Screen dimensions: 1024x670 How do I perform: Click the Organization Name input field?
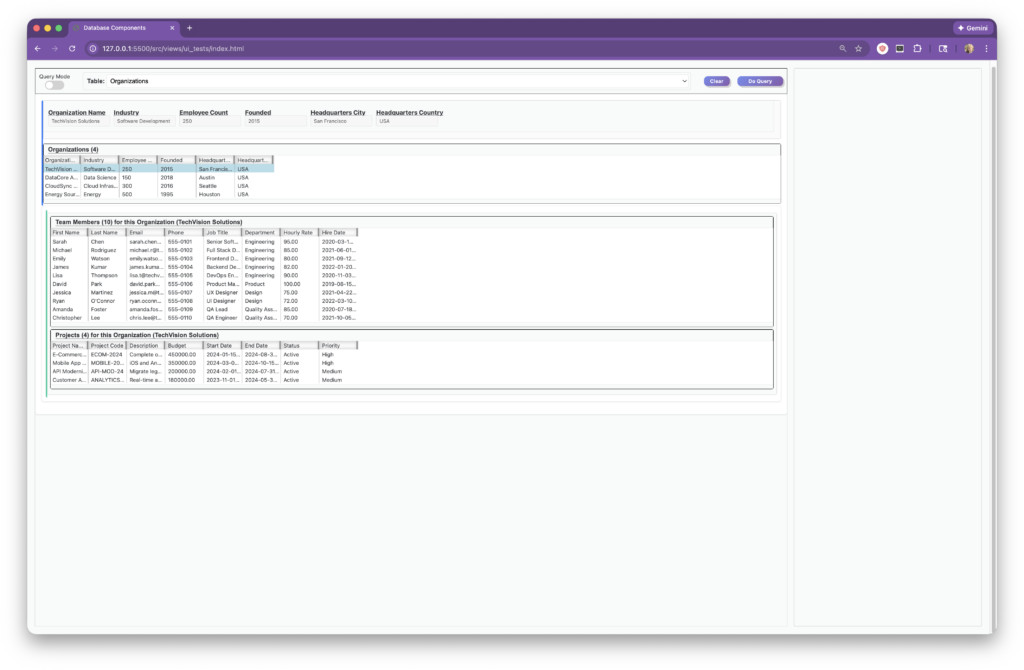tap(76, 121)
